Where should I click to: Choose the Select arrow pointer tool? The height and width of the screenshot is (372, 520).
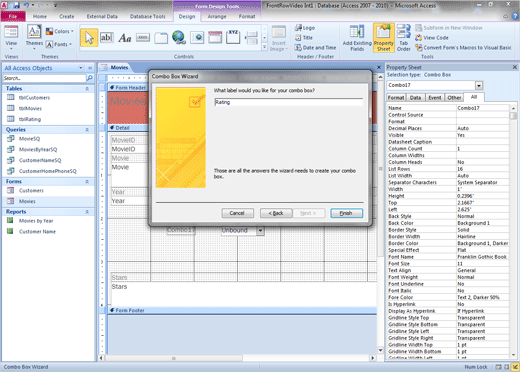(x=89, y=38)
